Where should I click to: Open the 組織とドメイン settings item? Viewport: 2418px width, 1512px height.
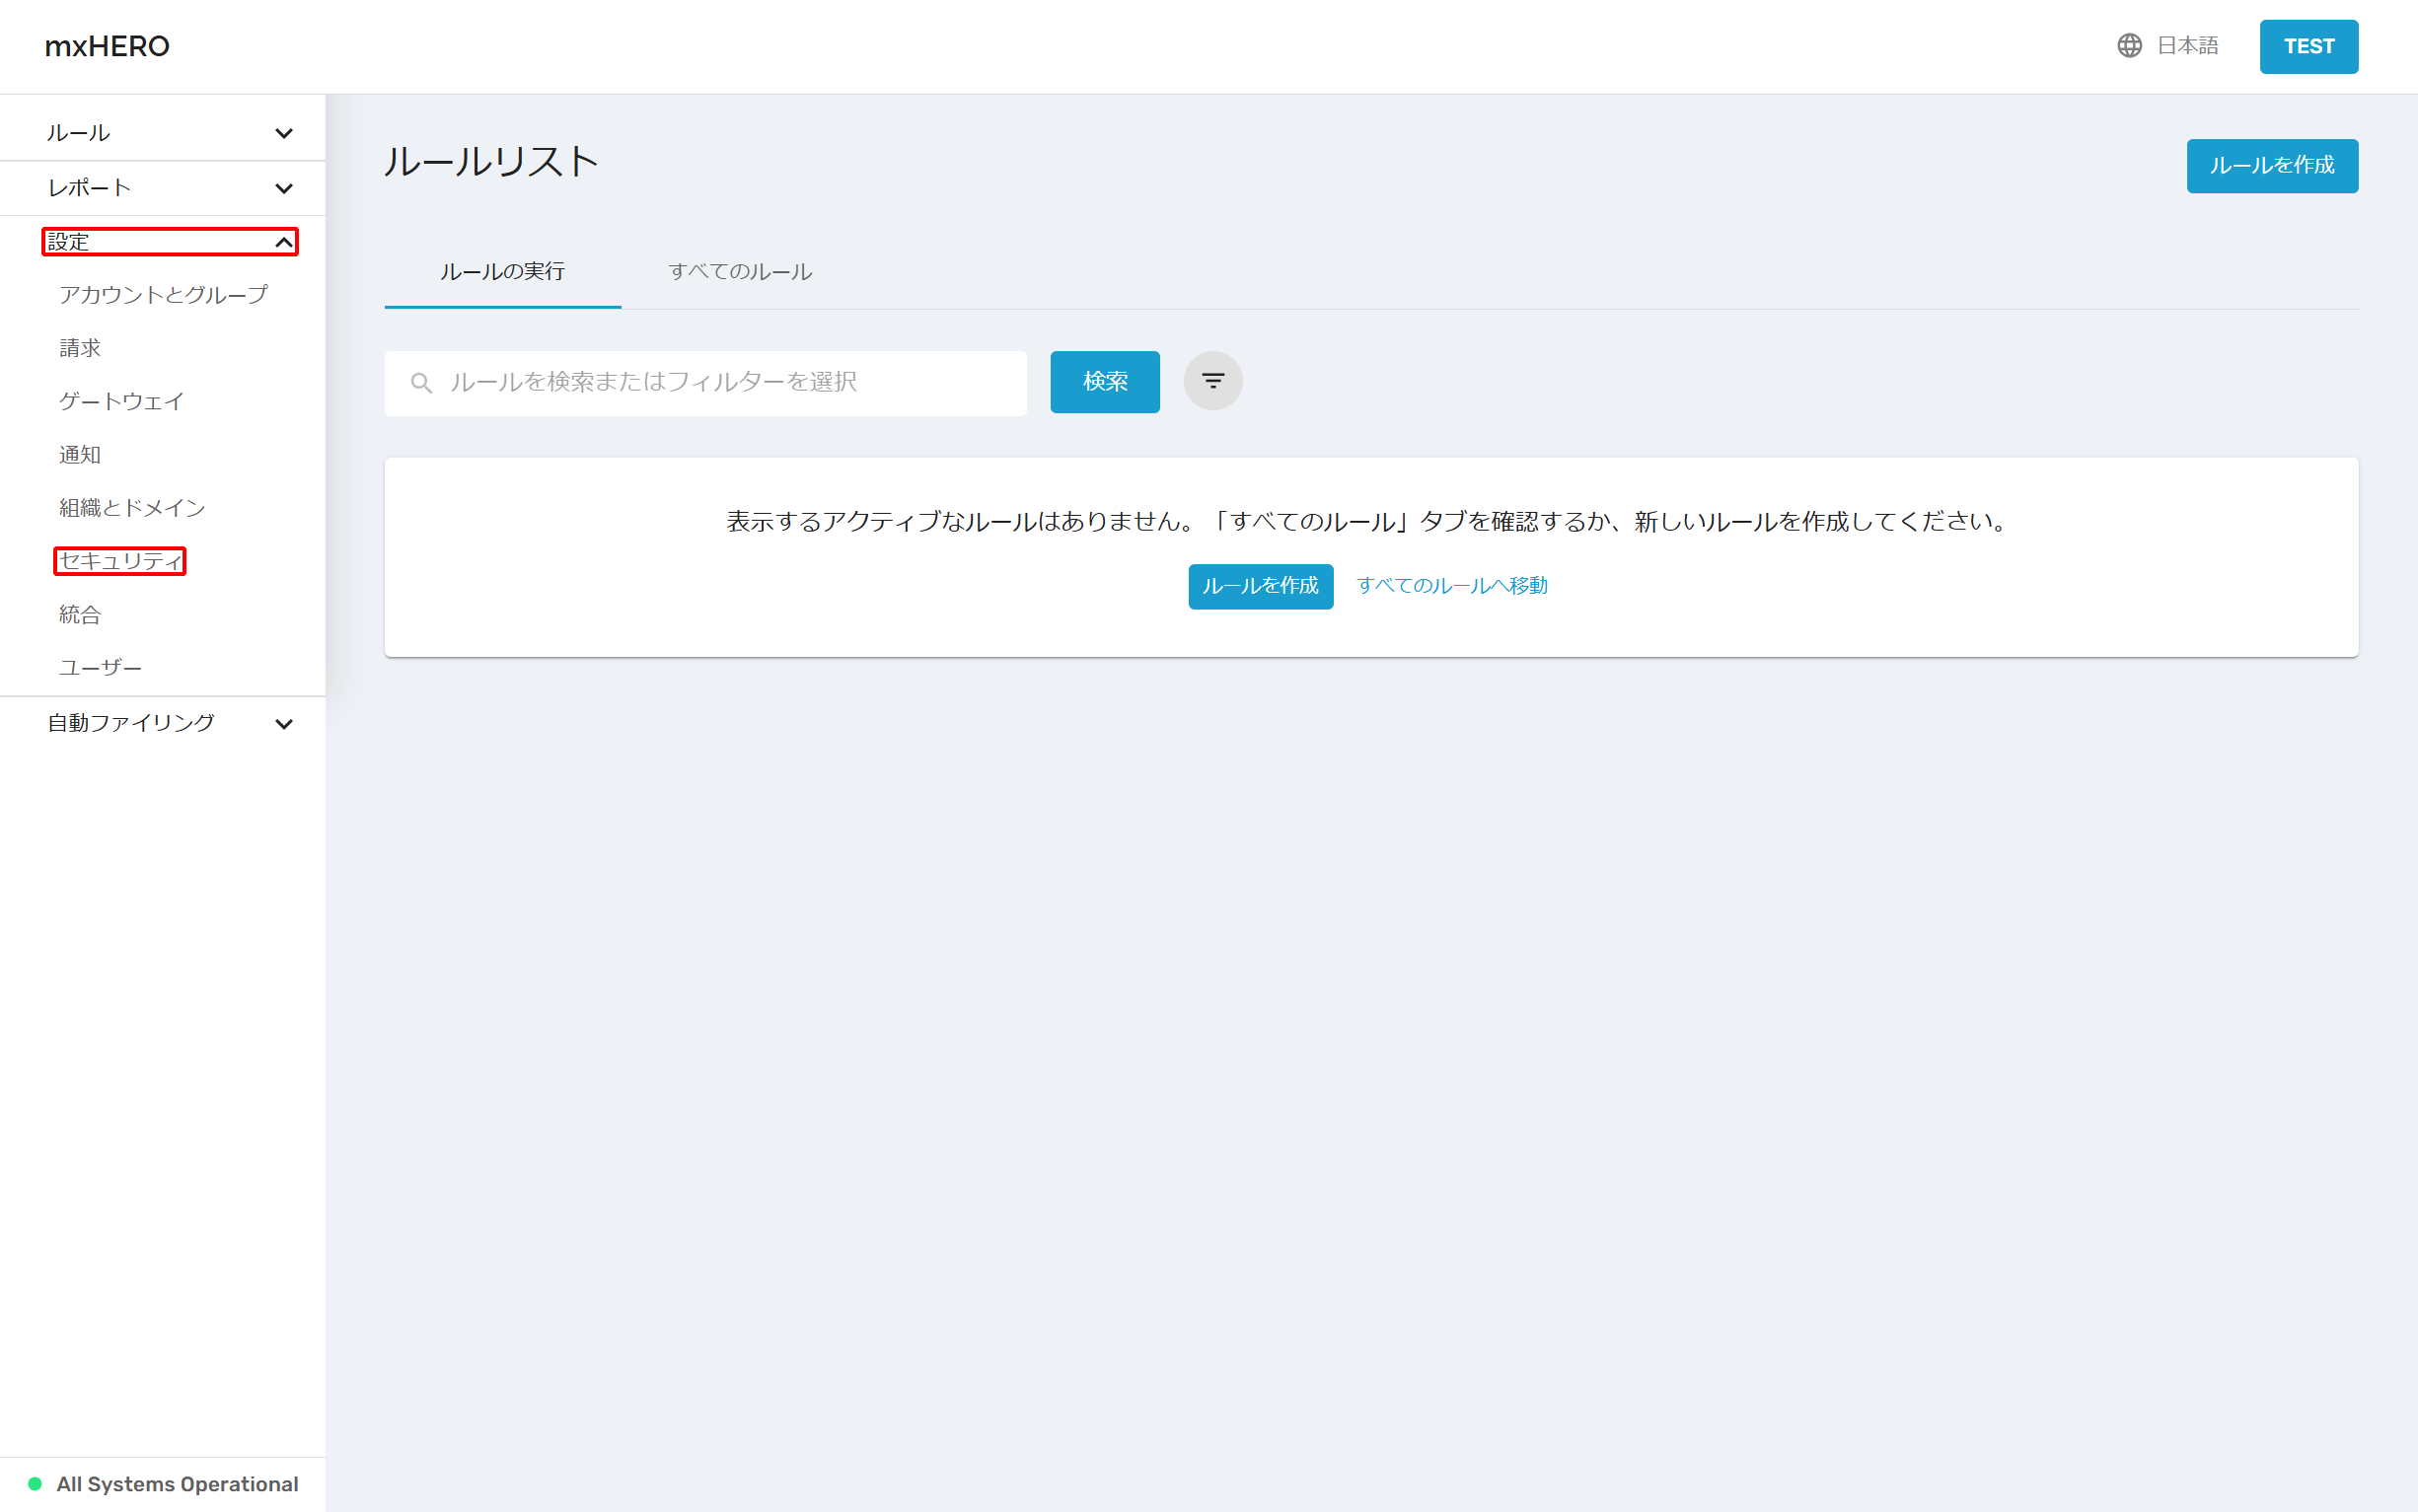click(132, 508)
